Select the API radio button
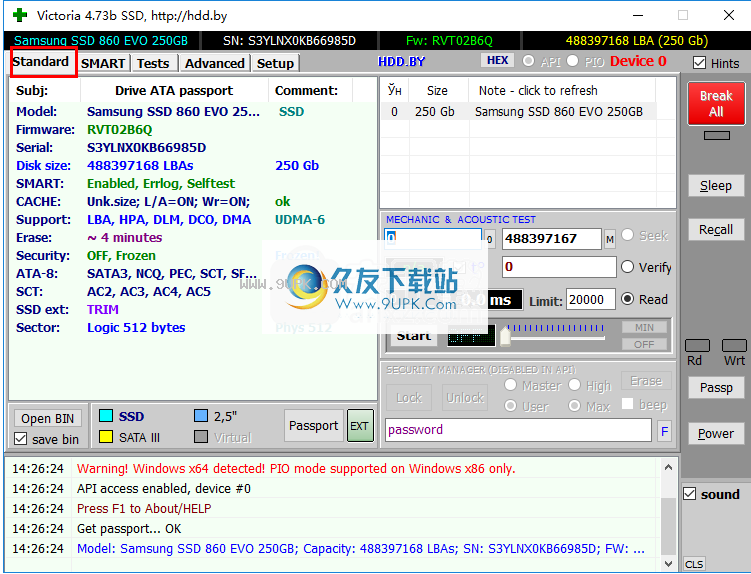751x574 pixels. pyautogui.click(x=528, y=61)
